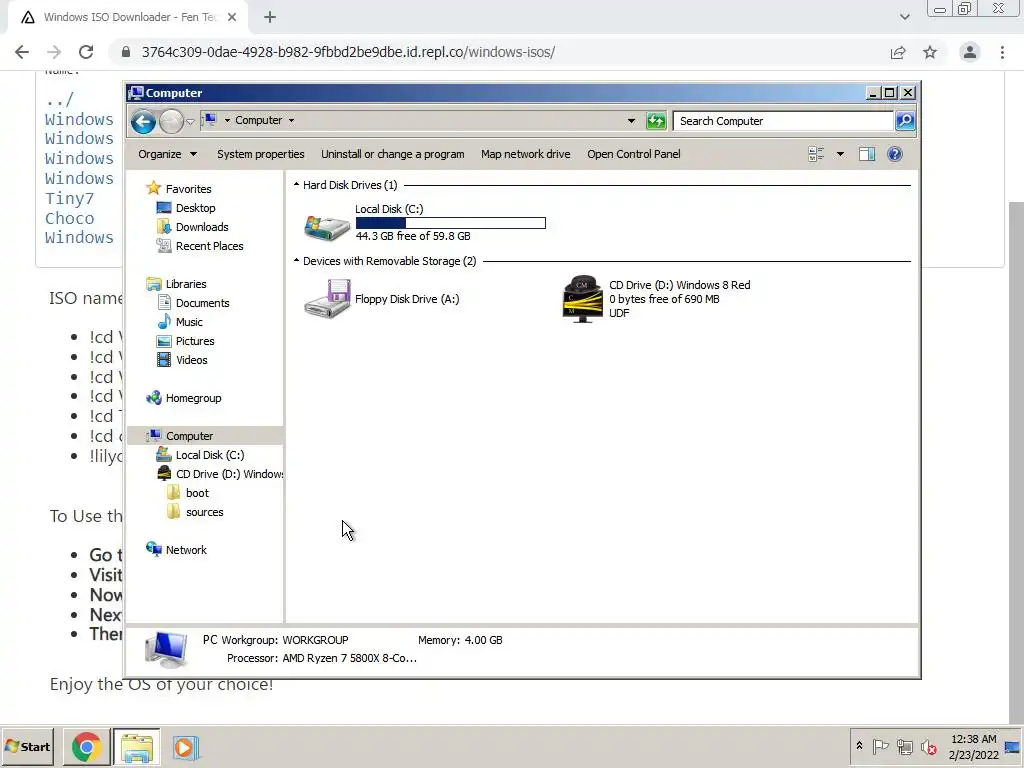Screen dimensions: 1024x768
Task: Close the Windows ISO Downloader tab
Action: 232,18
